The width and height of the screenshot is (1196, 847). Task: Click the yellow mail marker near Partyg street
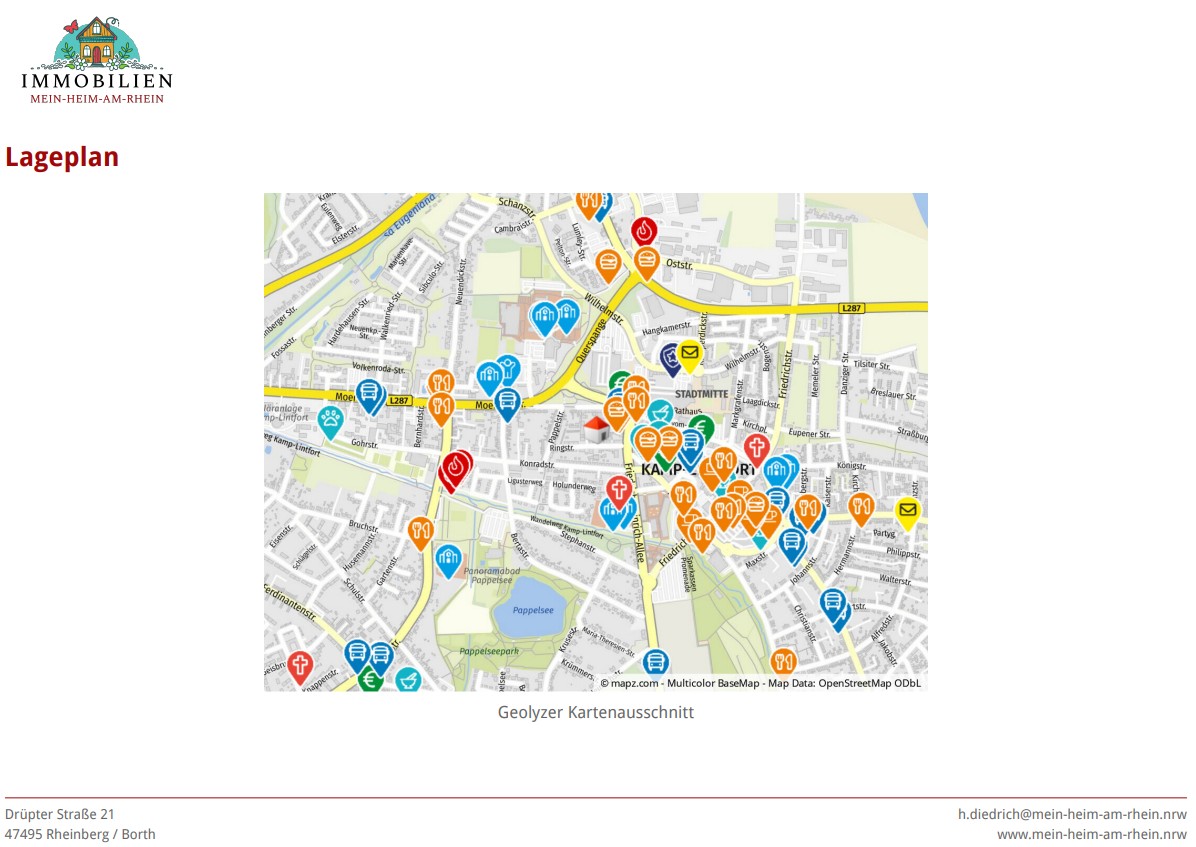coord(907,512)
